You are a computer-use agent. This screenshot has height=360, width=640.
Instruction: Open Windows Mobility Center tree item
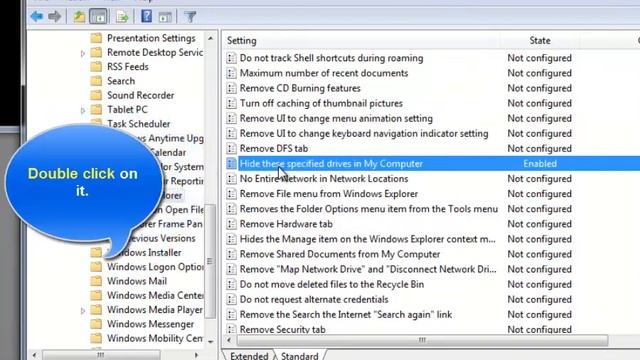click(155, 338)
